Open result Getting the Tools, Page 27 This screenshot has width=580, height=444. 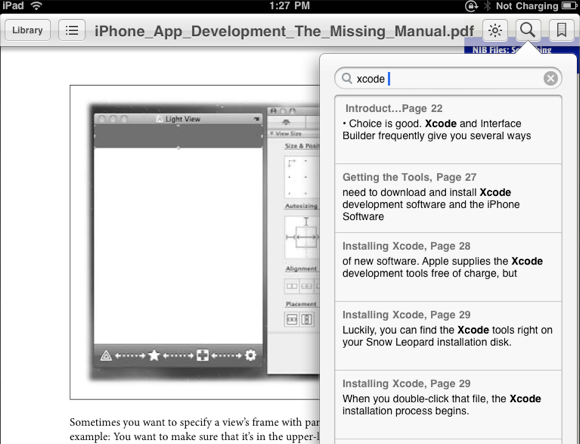point(448,198)
